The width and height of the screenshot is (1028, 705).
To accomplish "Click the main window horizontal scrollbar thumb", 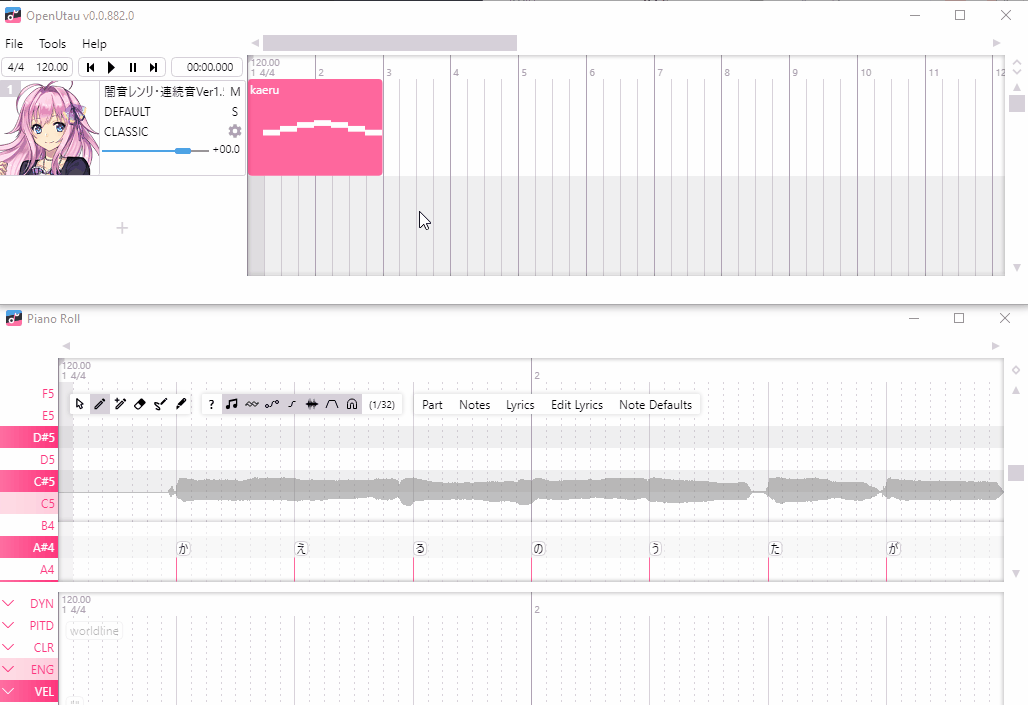I will coord(389,43).
